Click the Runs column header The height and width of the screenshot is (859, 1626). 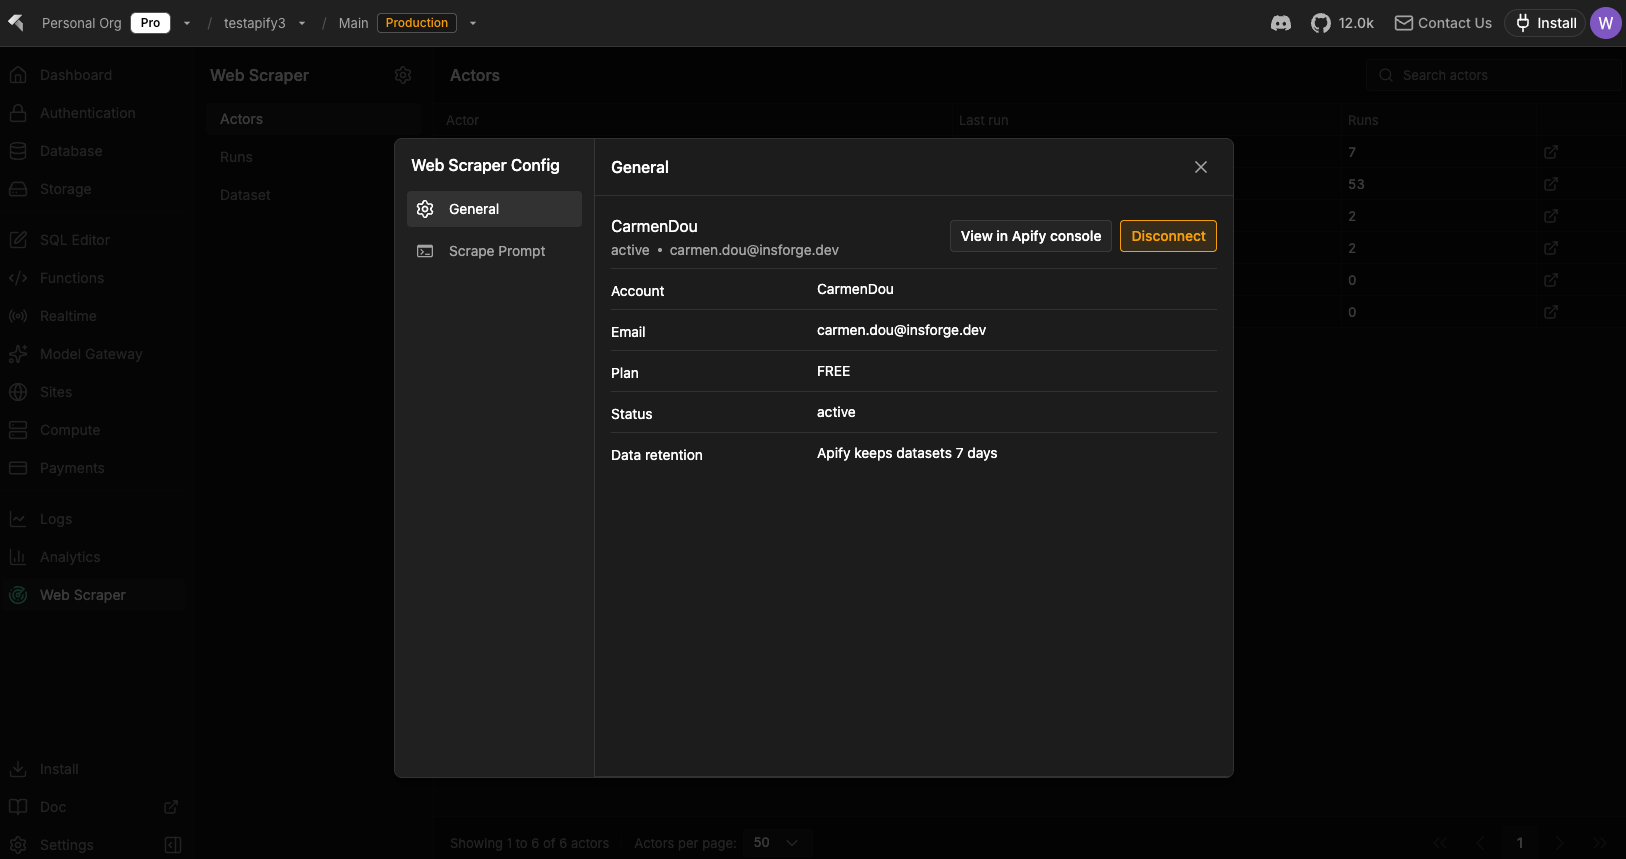(x=1363, y=120)
